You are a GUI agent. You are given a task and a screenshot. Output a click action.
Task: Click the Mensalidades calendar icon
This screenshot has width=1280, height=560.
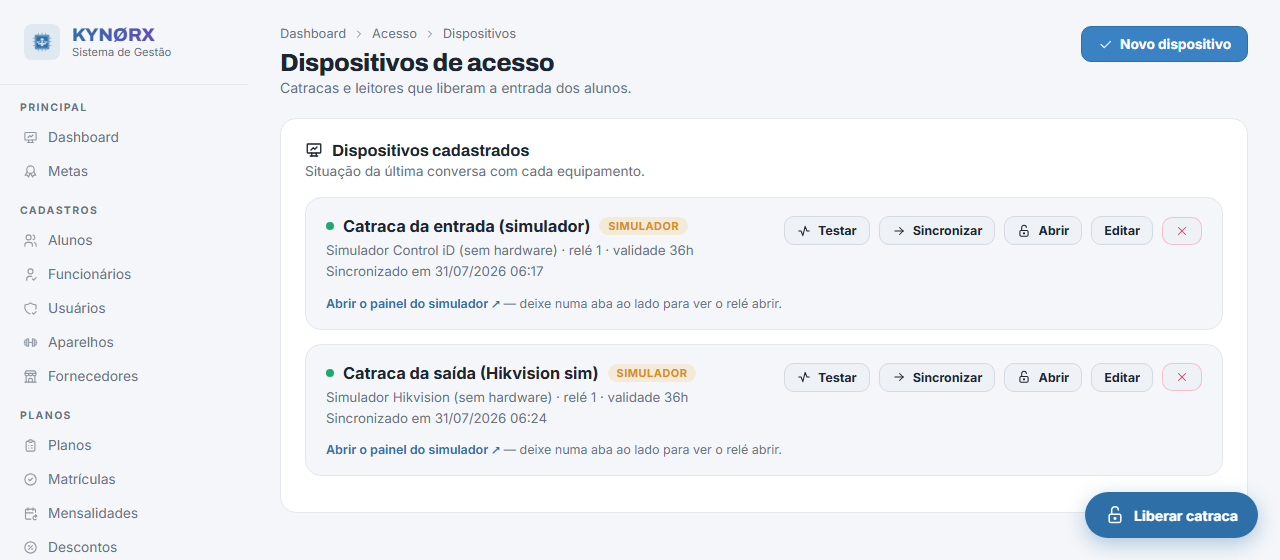click(30, 513)
